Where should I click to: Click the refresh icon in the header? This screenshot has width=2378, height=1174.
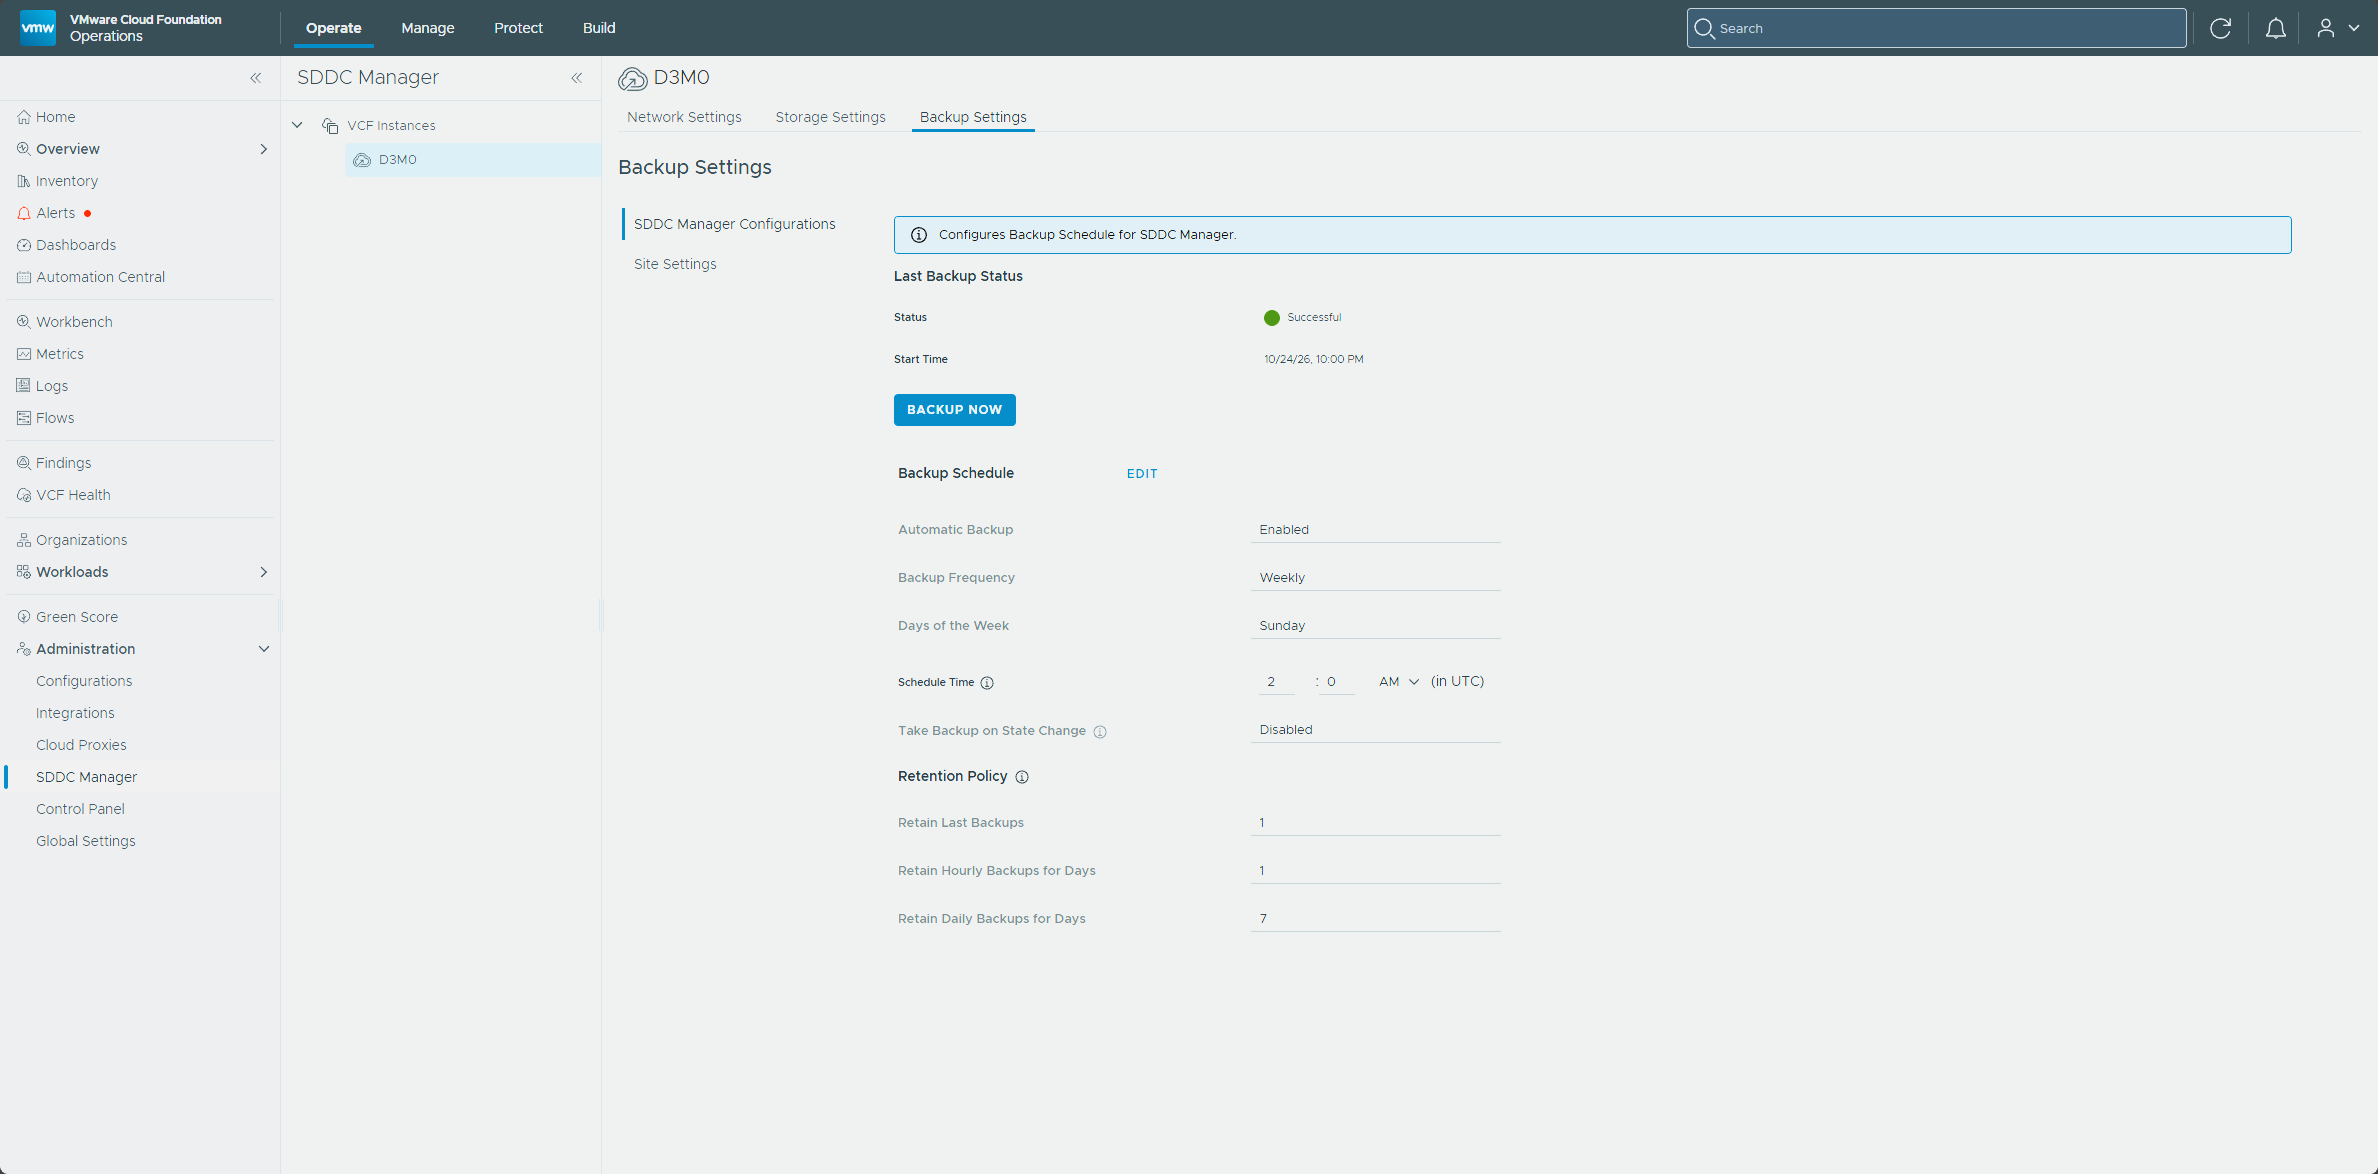[2220, 28]
